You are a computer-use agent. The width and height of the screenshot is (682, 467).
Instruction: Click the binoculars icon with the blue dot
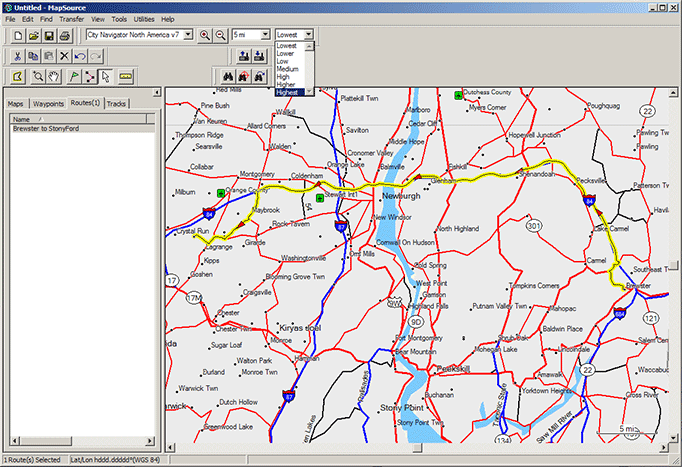pyautogui.click(x=259, y=77)
